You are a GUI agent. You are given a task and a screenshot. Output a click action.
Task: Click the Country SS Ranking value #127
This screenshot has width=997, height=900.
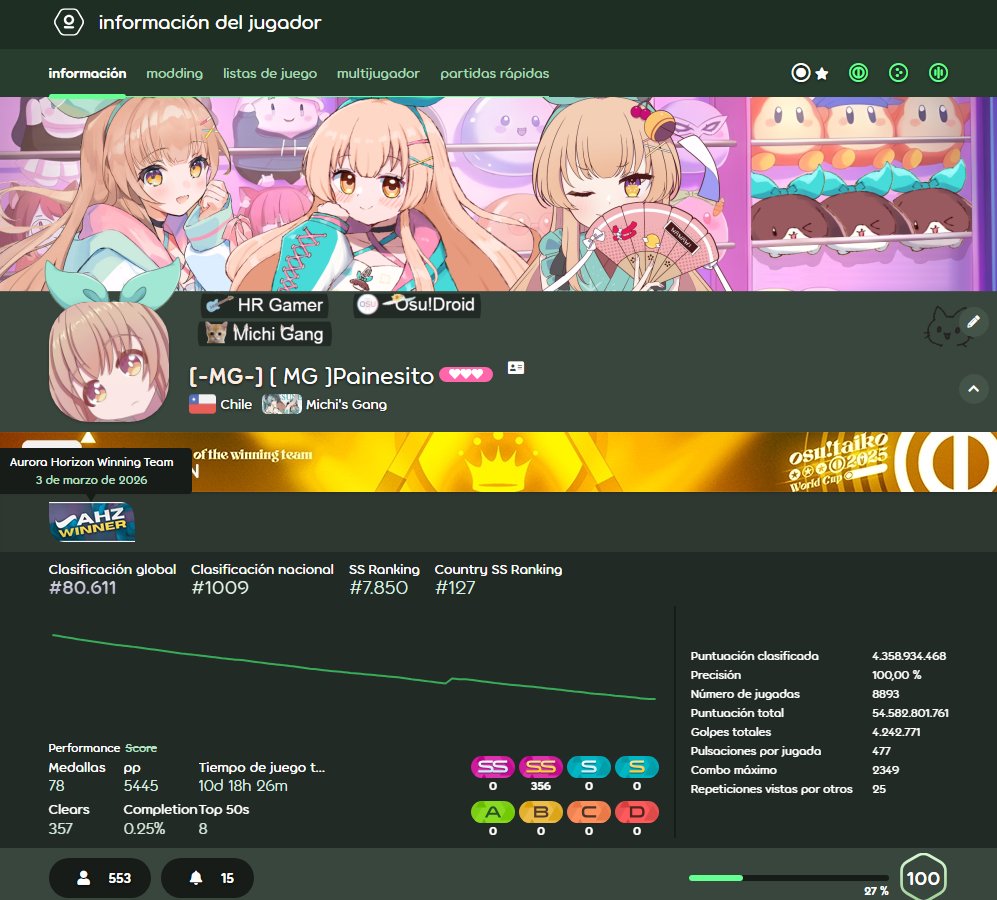[x=455, y=588]
